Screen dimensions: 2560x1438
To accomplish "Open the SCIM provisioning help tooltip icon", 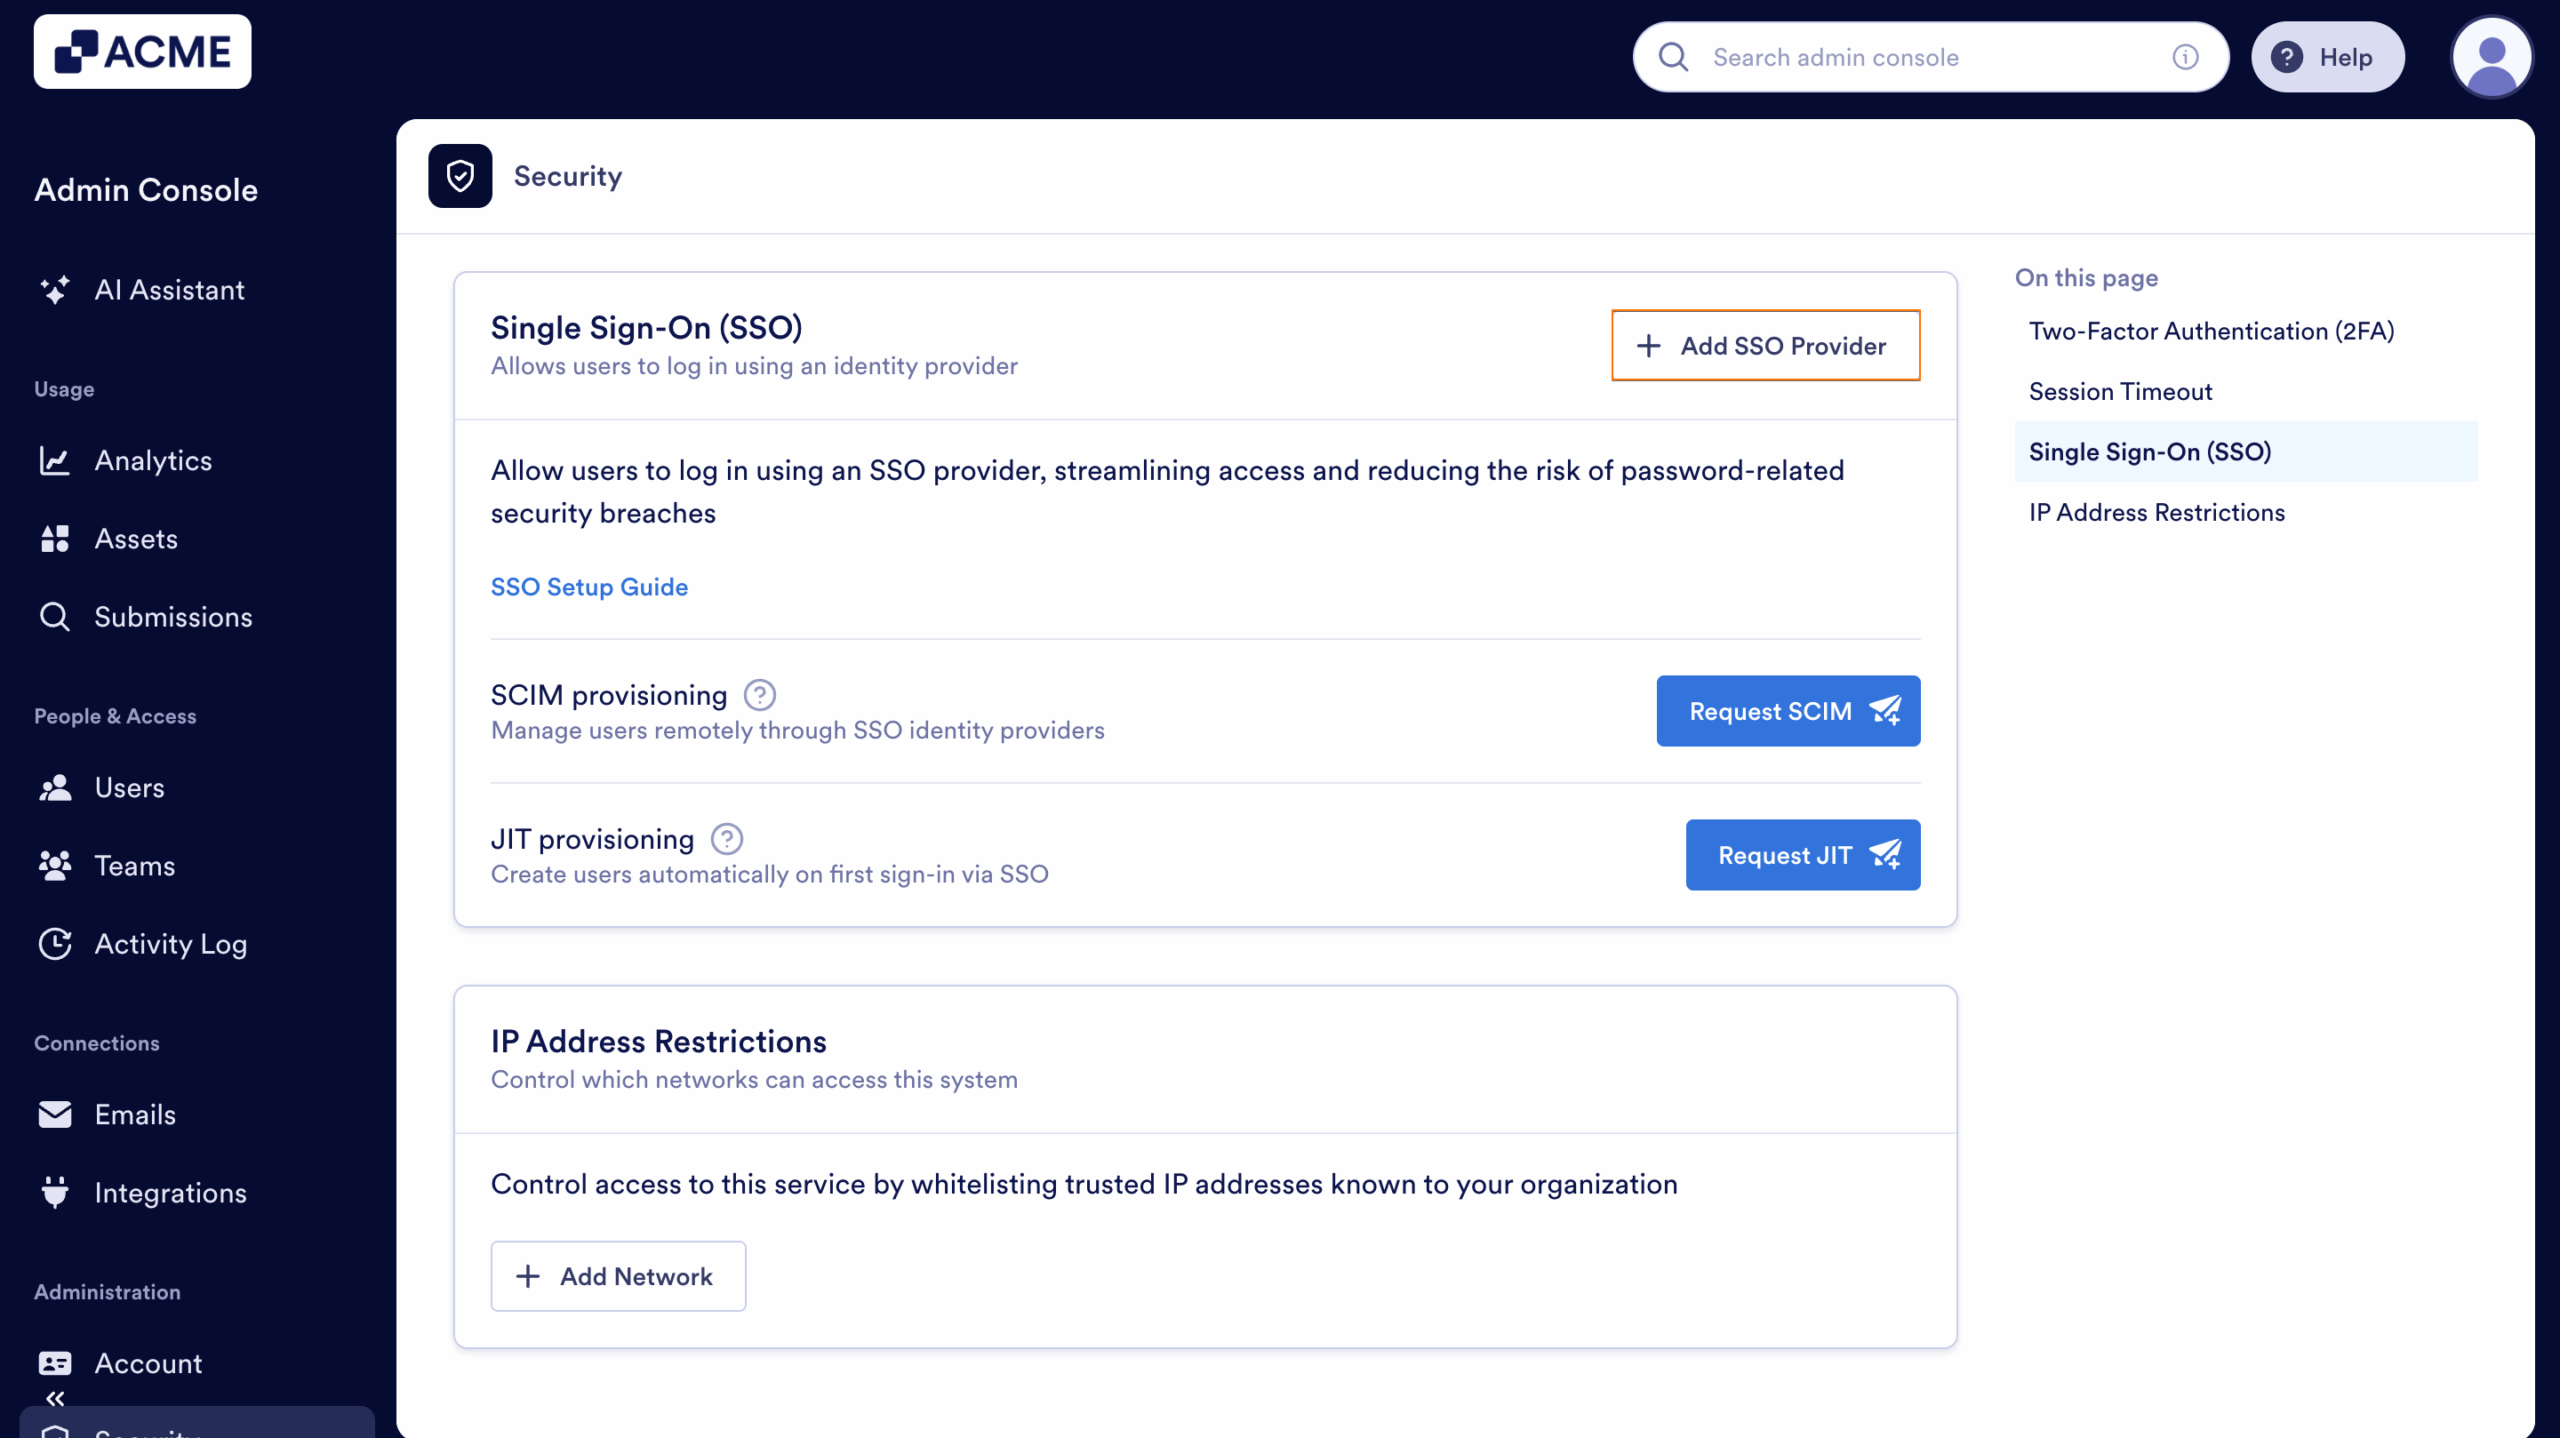I will pos(760,694).
